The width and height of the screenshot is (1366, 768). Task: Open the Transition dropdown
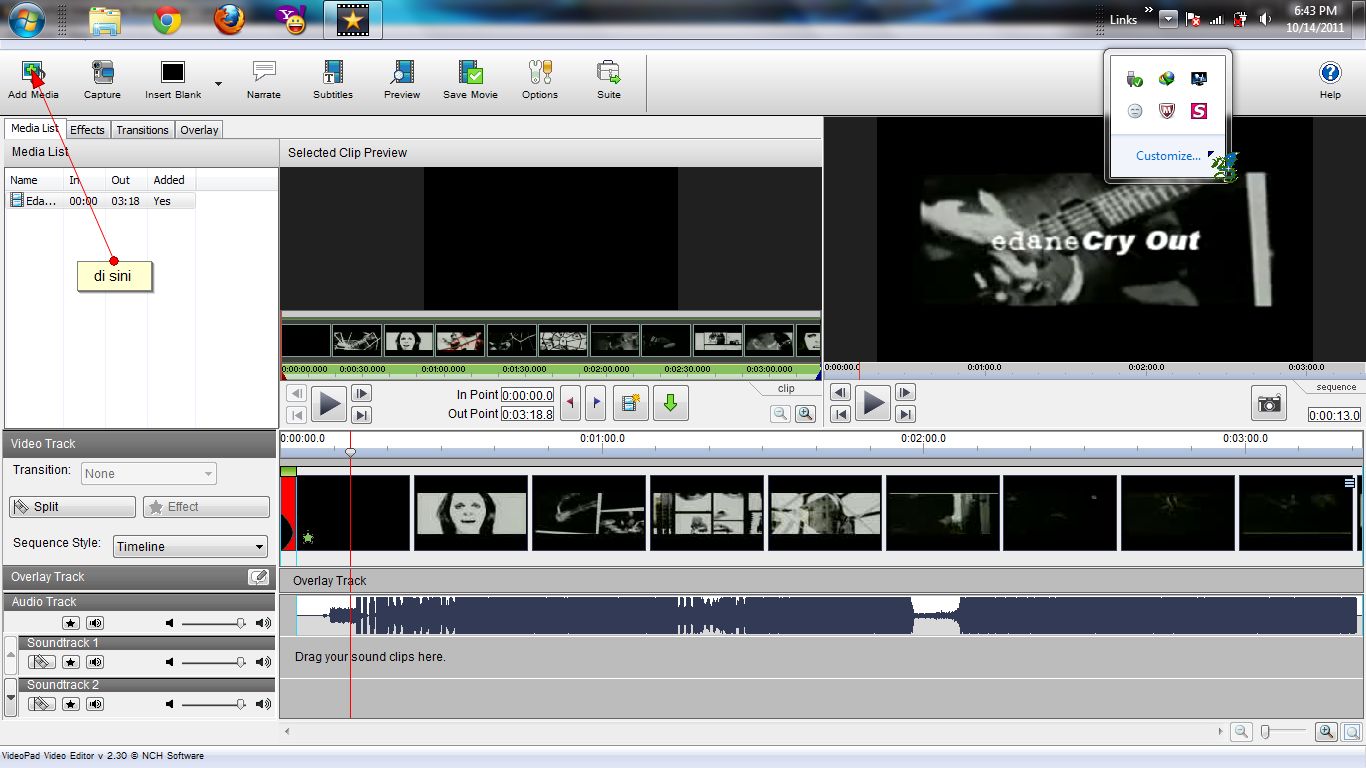click(149, 474)
